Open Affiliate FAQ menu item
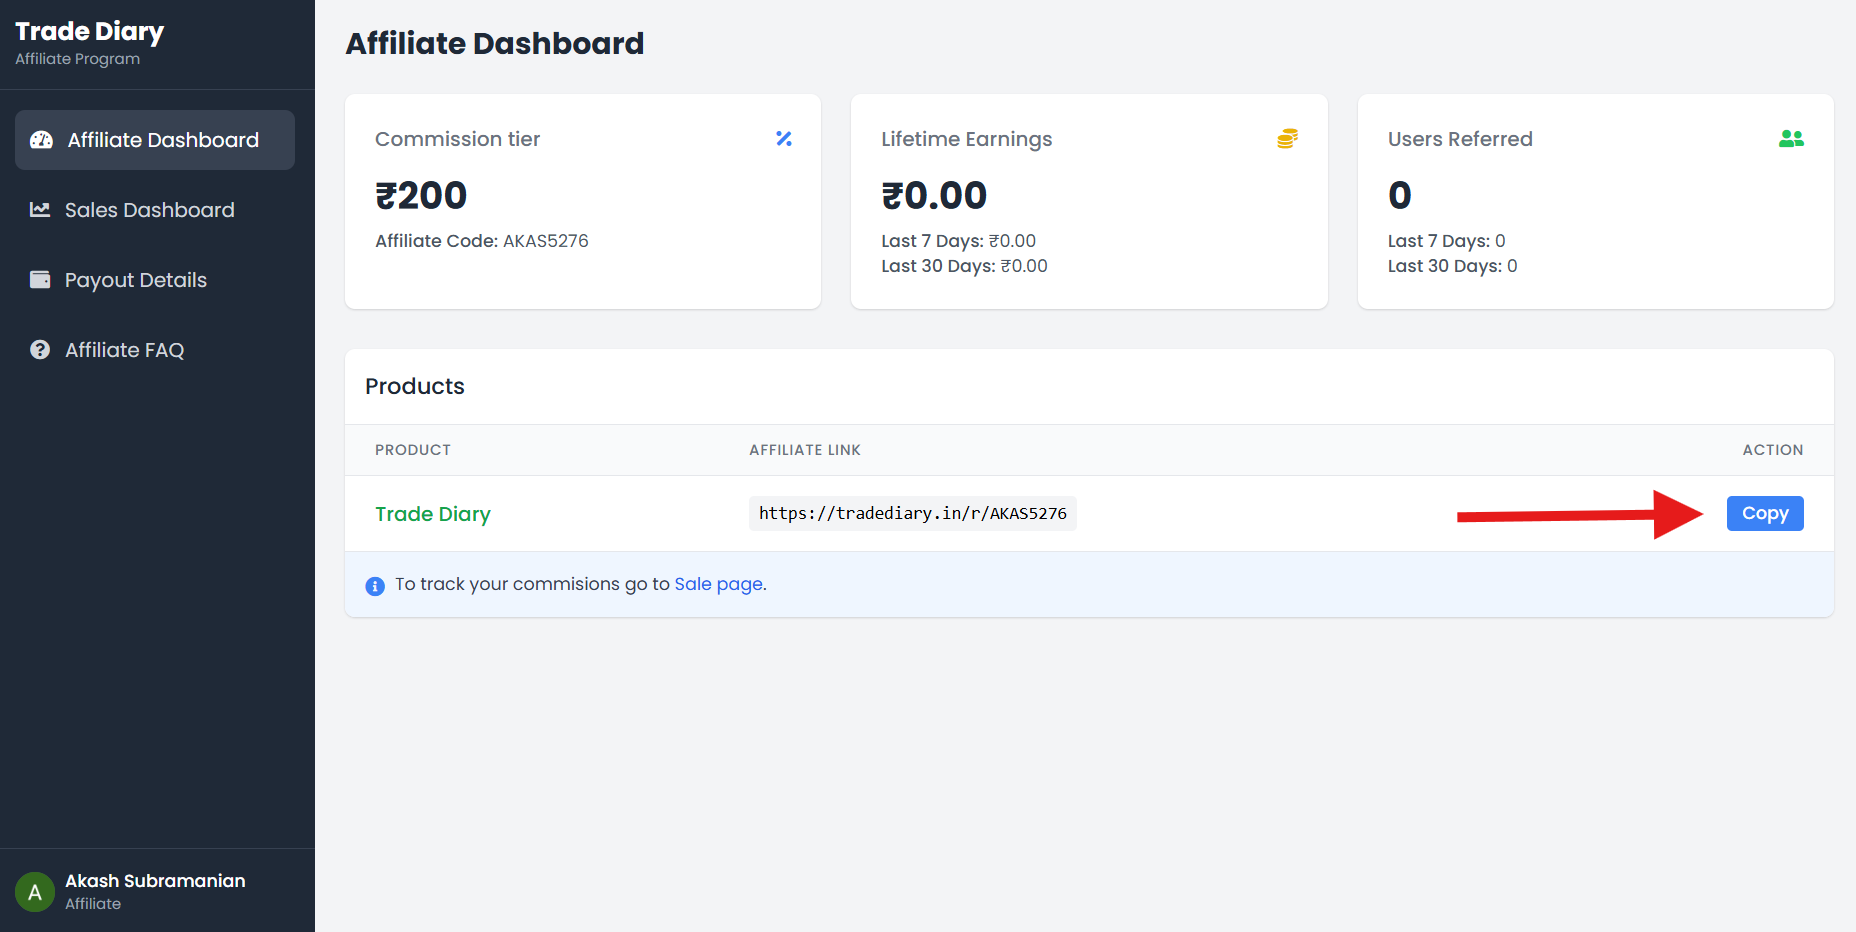The height and width of the screenshot is (932, 1856). pyautogui.click(x=155, y=350)
